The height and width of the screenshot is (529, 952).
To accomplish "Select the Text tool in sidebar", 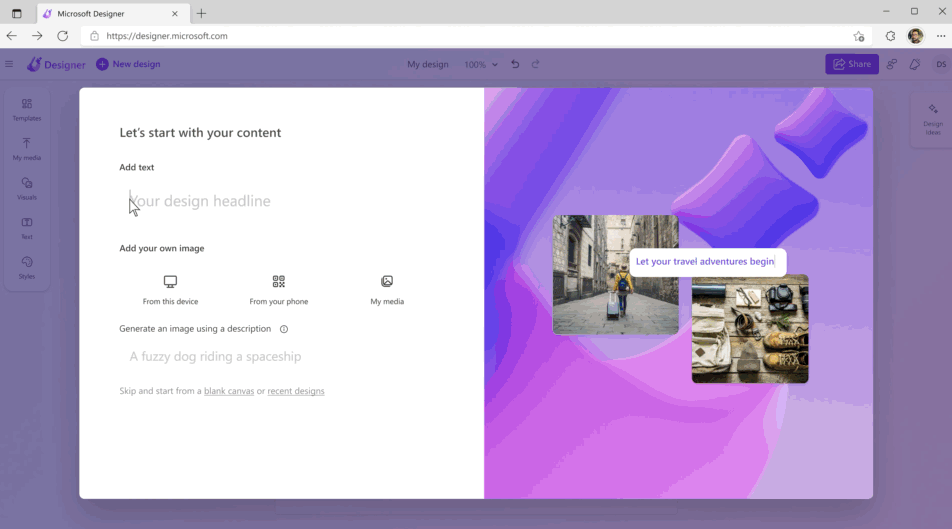I will click(27, 228).
